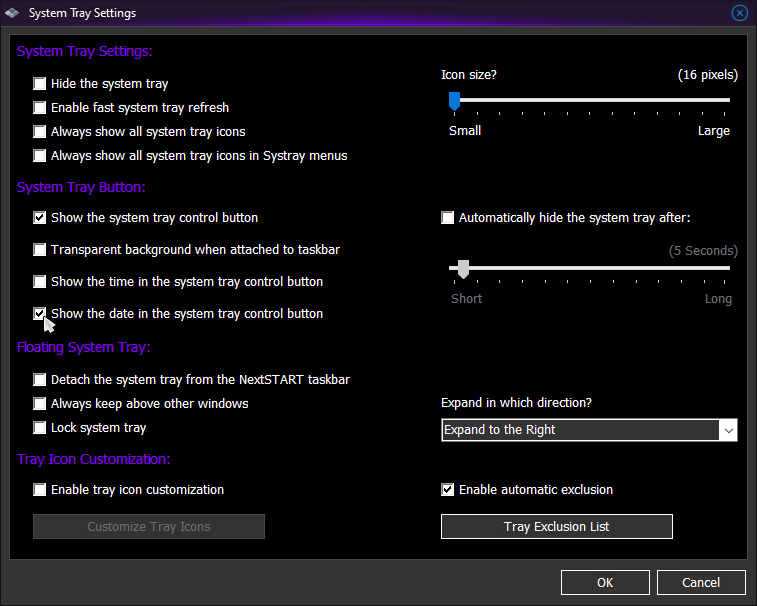Toggle Always show all system tray icons

pyautogui.click(x=40, y=132)
